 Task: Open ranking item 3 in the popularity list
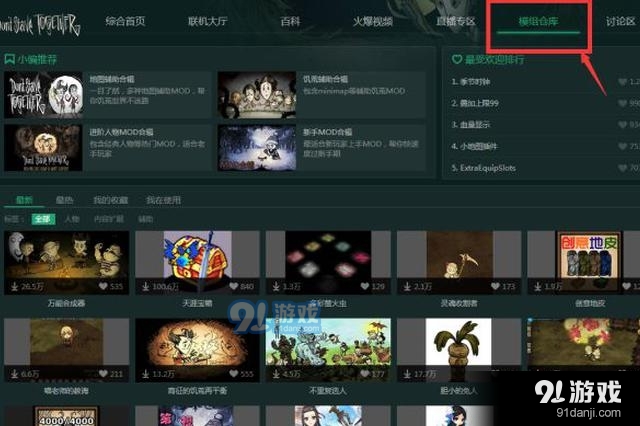471,124
